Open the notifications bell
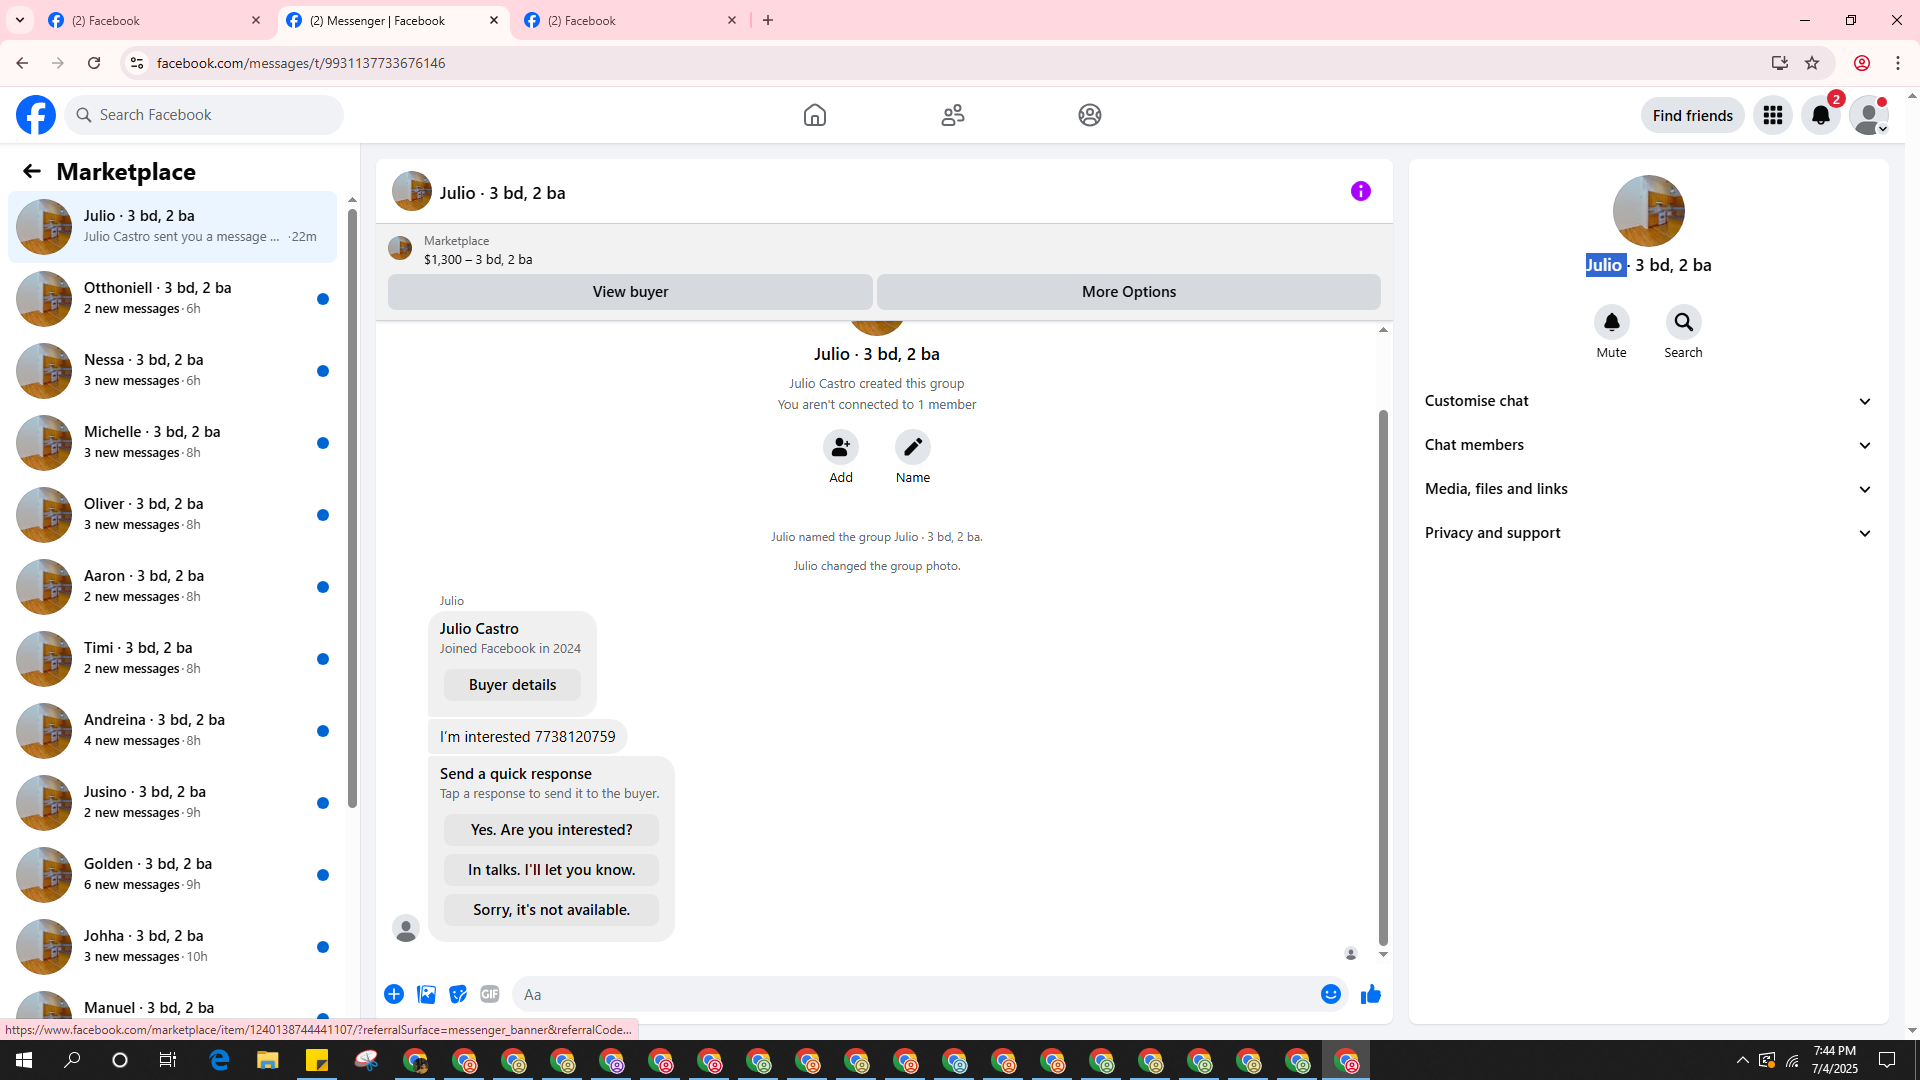This screenshot has width=1920, height=1080. pyautogui.click(x=1820, y=115)
